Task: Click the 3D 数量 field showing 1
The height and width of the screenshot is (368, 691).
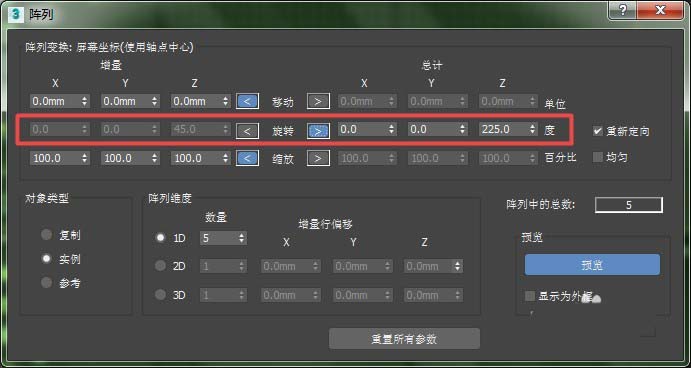Action: point(223,295)
